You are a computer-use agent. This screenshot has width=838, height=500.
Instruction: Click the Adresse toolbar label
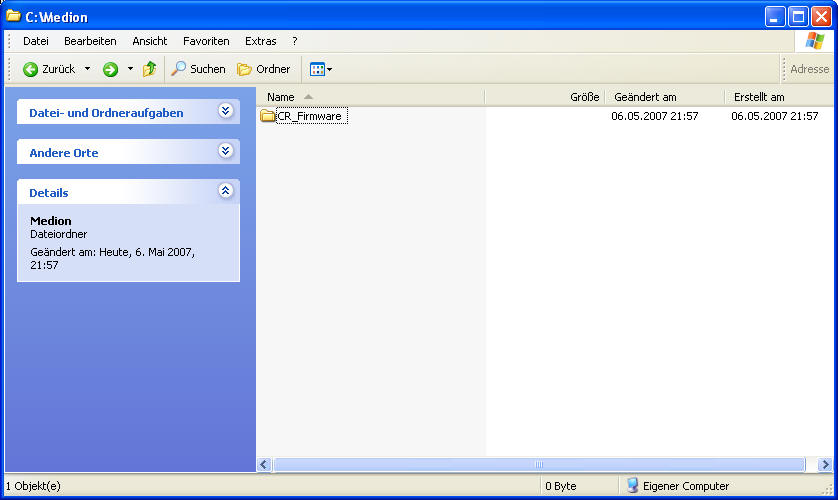click(810, 69)
